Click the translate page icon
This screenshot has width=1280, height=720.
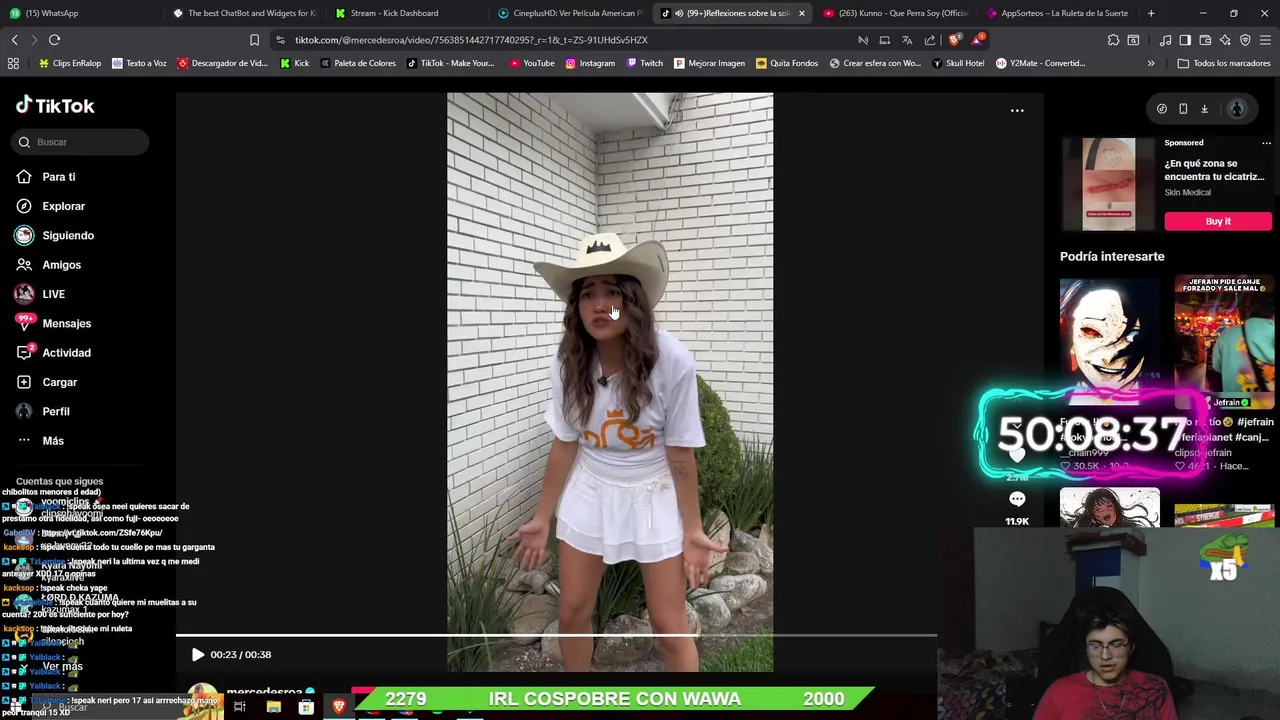coord(907,40)
